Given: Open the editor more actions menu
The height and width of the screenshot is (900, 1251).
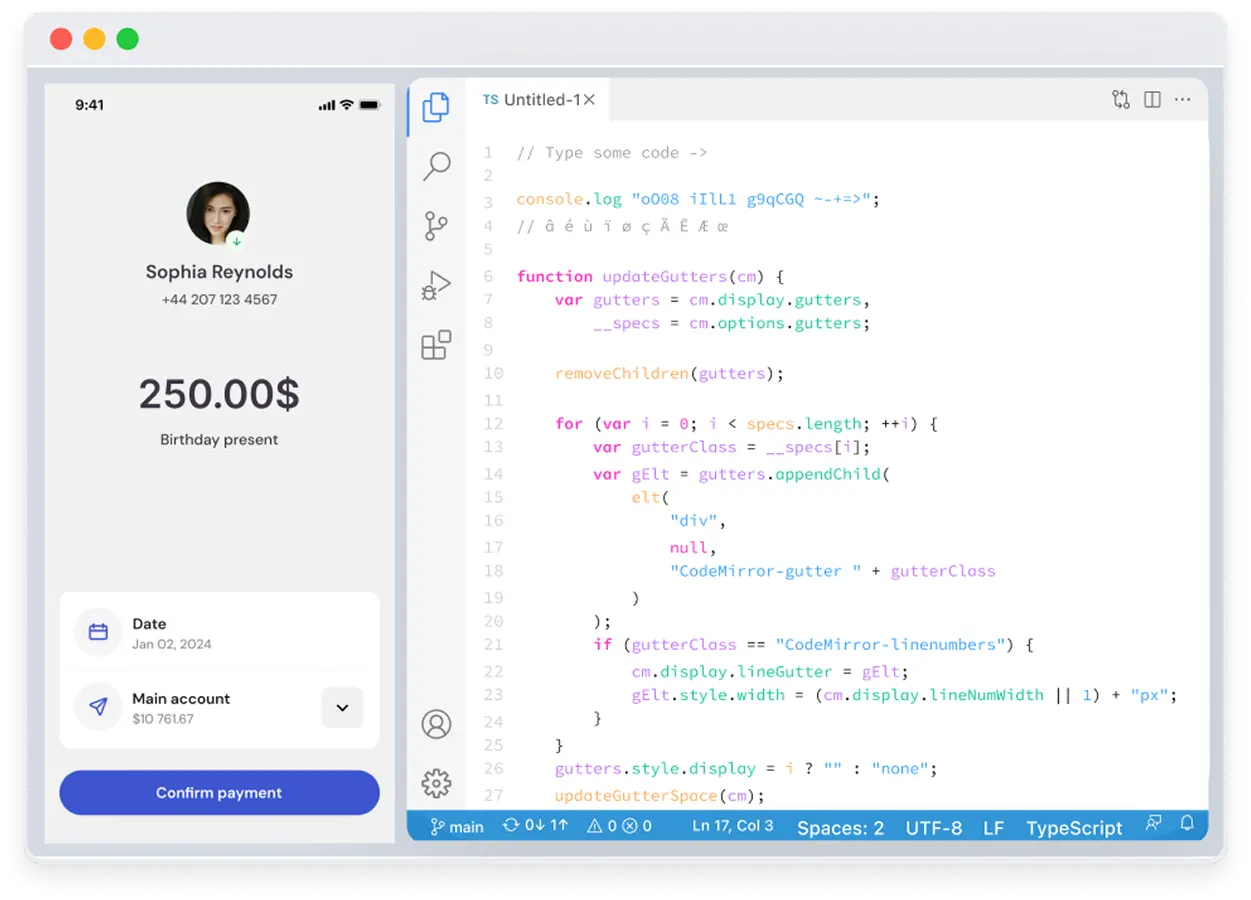Looking at the screenshot, I should (1182, 99).
